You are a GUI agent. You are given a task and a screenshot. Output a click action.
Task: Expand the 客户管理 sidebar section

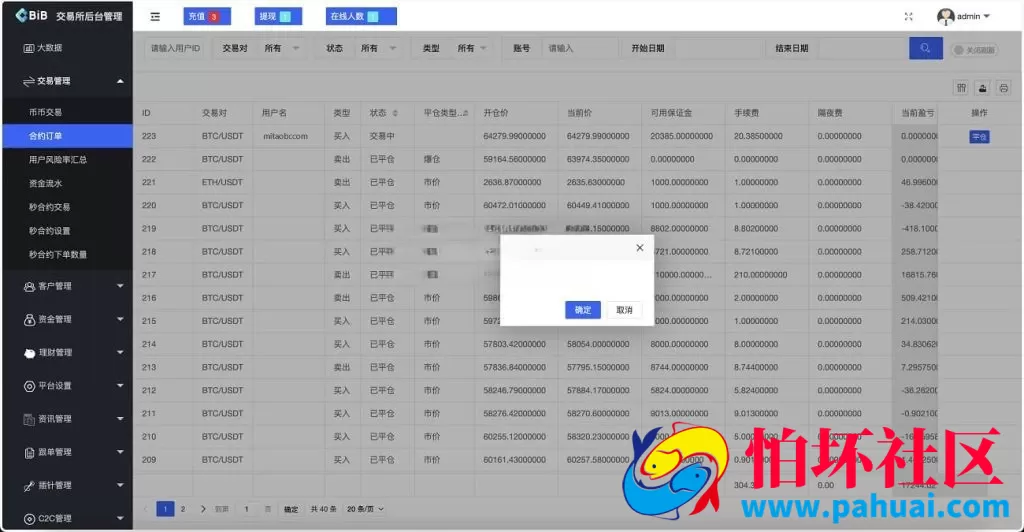coord(67,286)
